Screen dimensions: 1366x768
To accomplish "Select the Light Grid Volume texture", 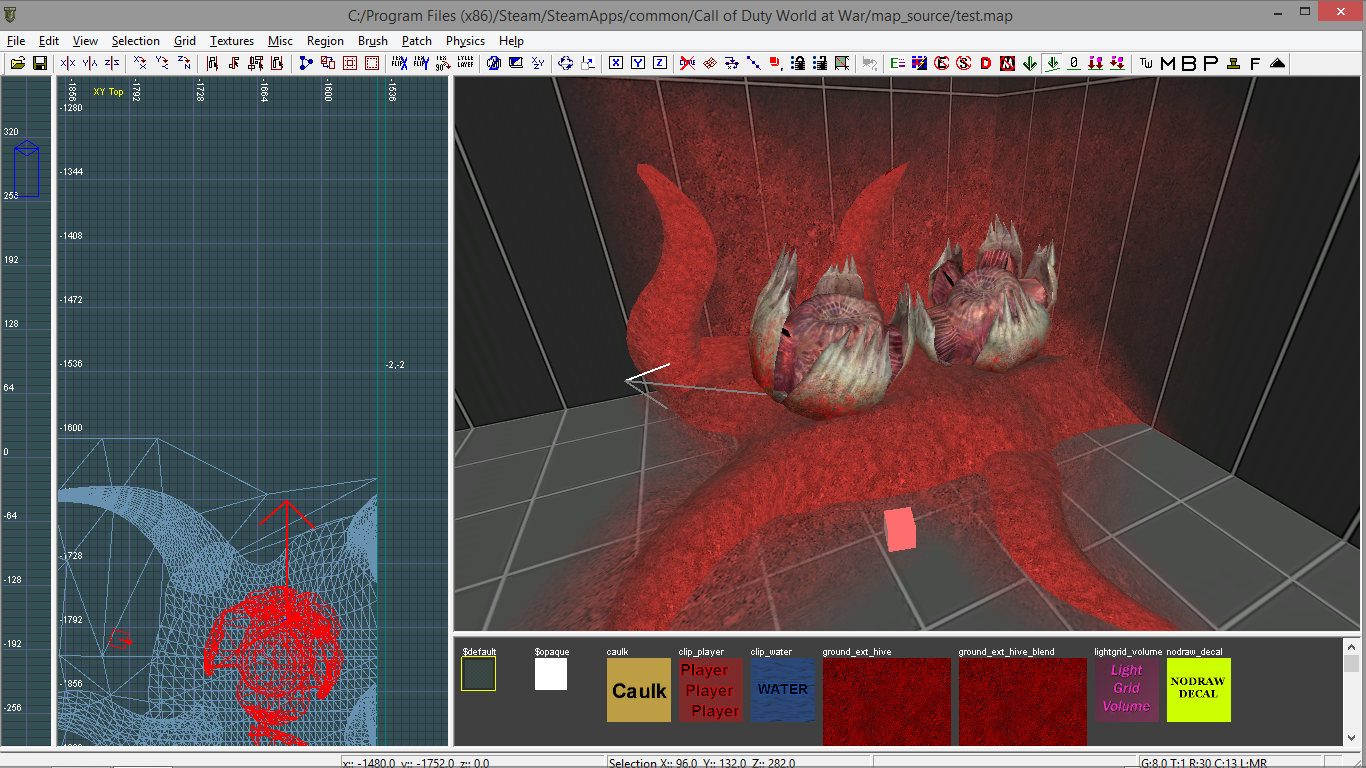I will [x=1127, y=690].
